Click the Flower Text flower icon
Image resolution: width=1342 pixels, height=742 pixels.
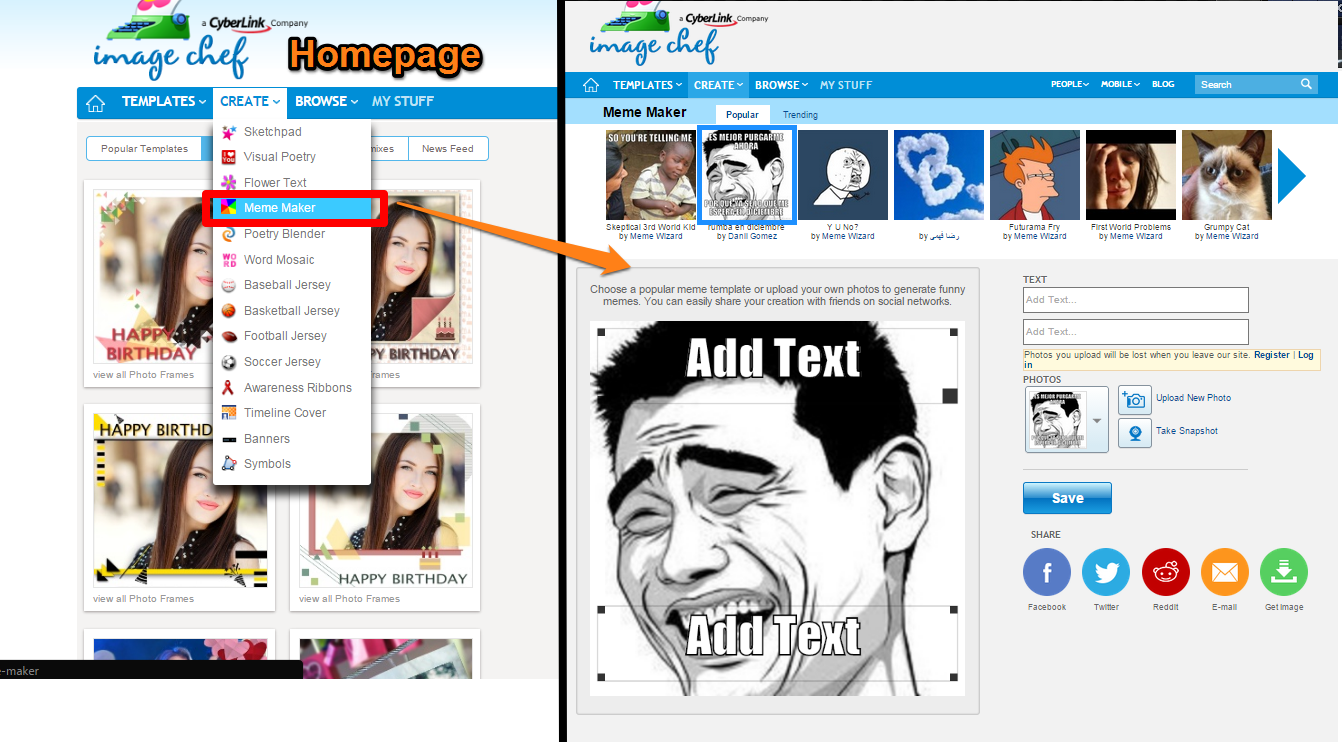click(229, 183)
